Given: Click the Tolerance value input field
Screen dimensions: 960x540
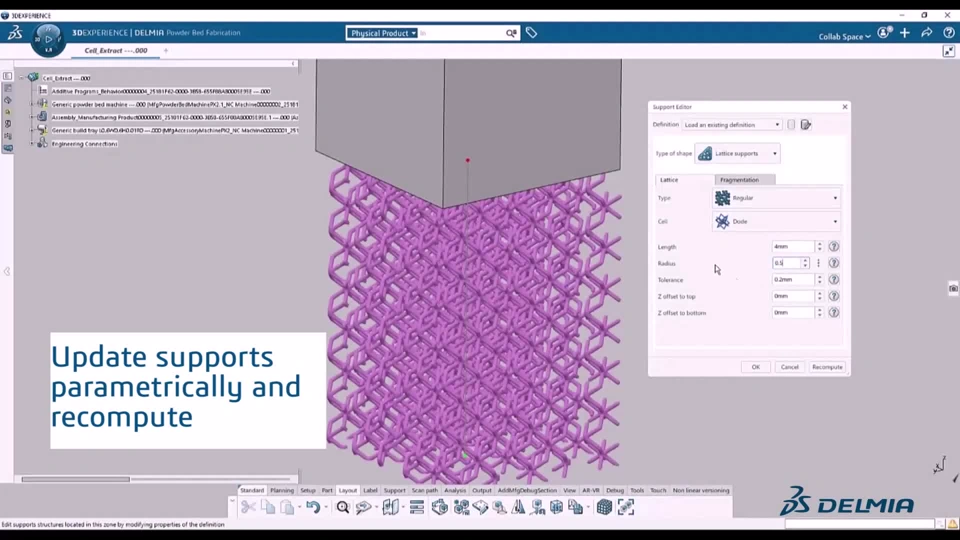Looking at the screenshot, I should [793, 280].
